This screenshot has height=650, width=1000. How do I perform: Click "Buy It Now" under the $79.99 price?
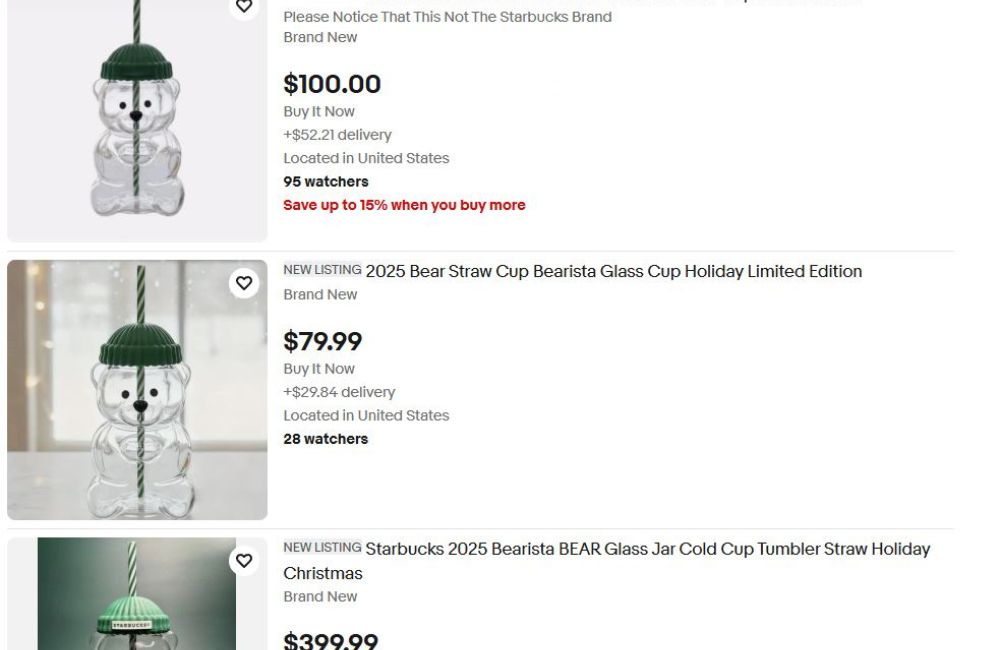tap(319, 369)
